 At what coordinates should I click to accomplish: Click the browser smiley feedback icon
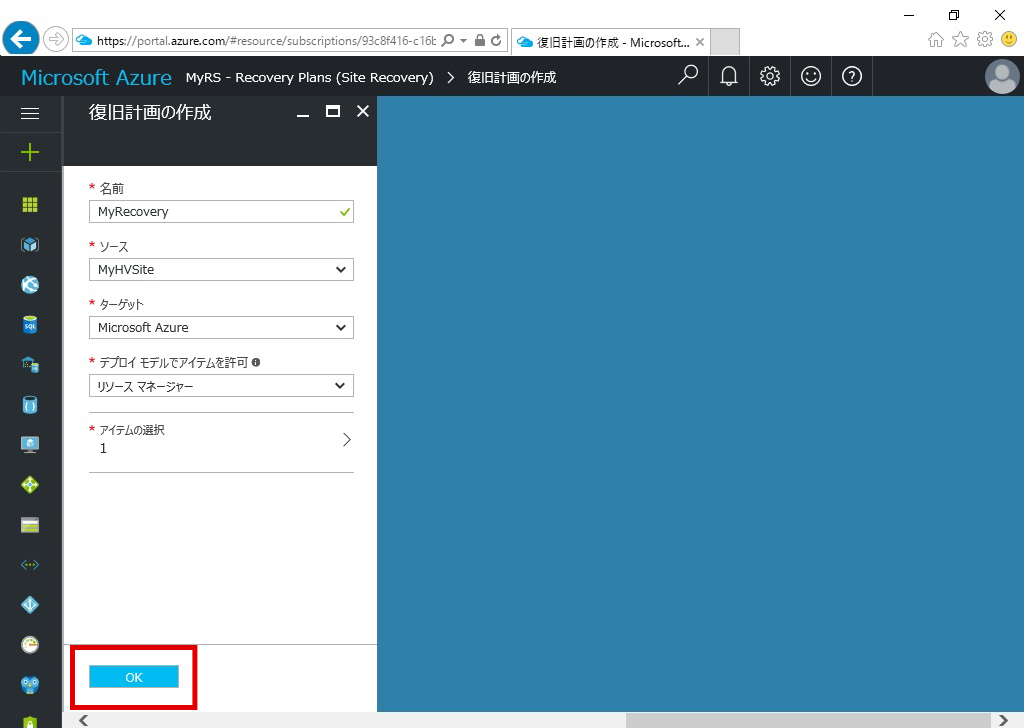(x=1009, y=39)
